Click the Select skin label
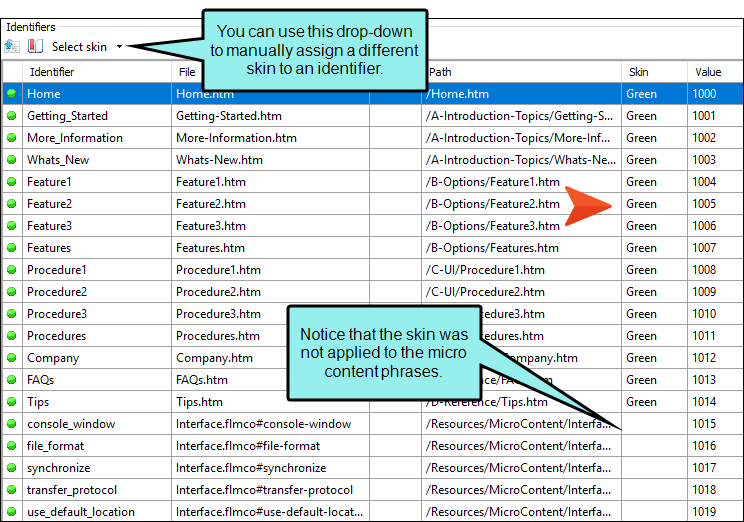Viewport: 744px width, 522px height. 79,47
